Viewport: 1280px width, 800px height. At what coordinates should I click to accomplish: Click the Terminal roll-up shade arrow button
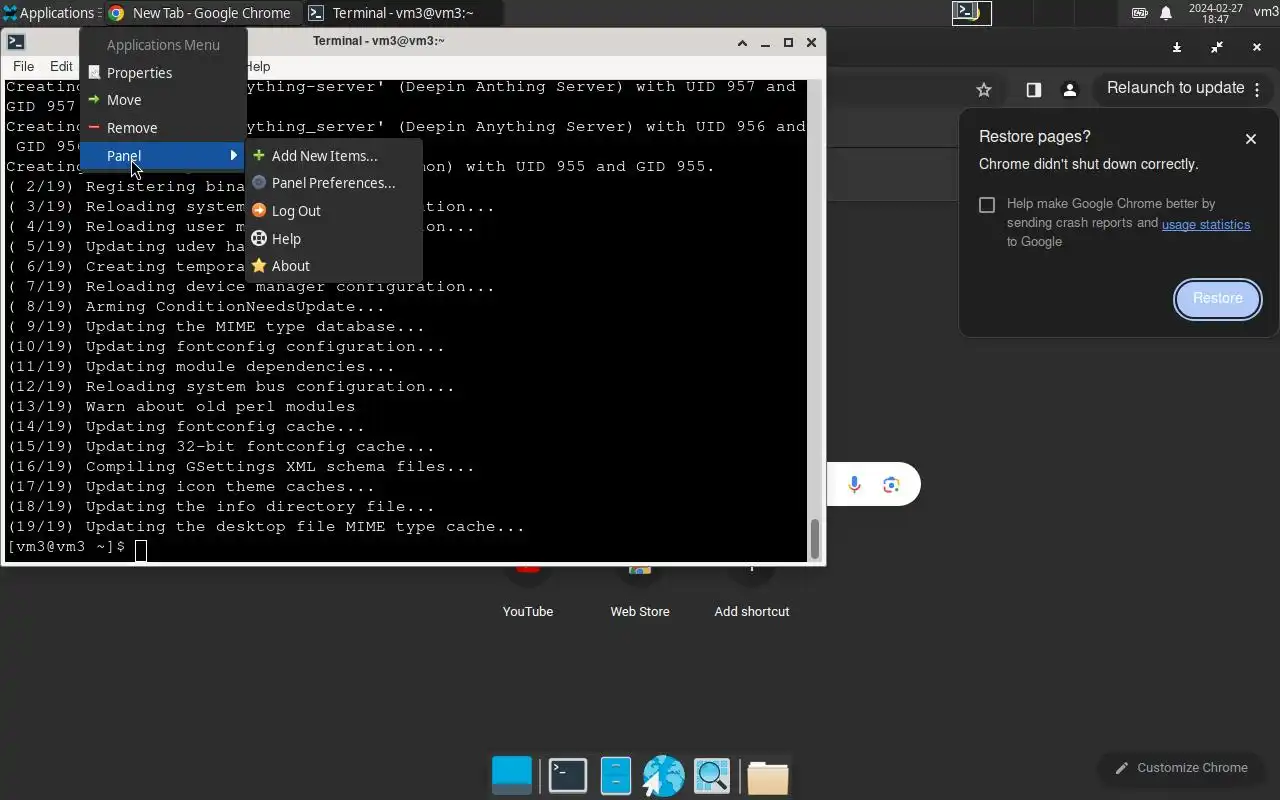coord(742,42)
